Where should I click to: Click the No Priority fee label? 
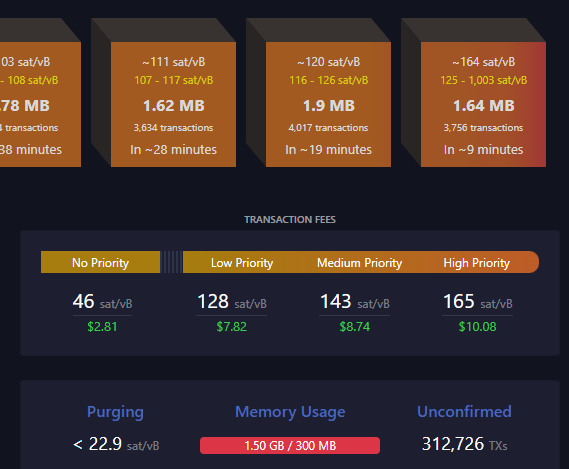100,262
